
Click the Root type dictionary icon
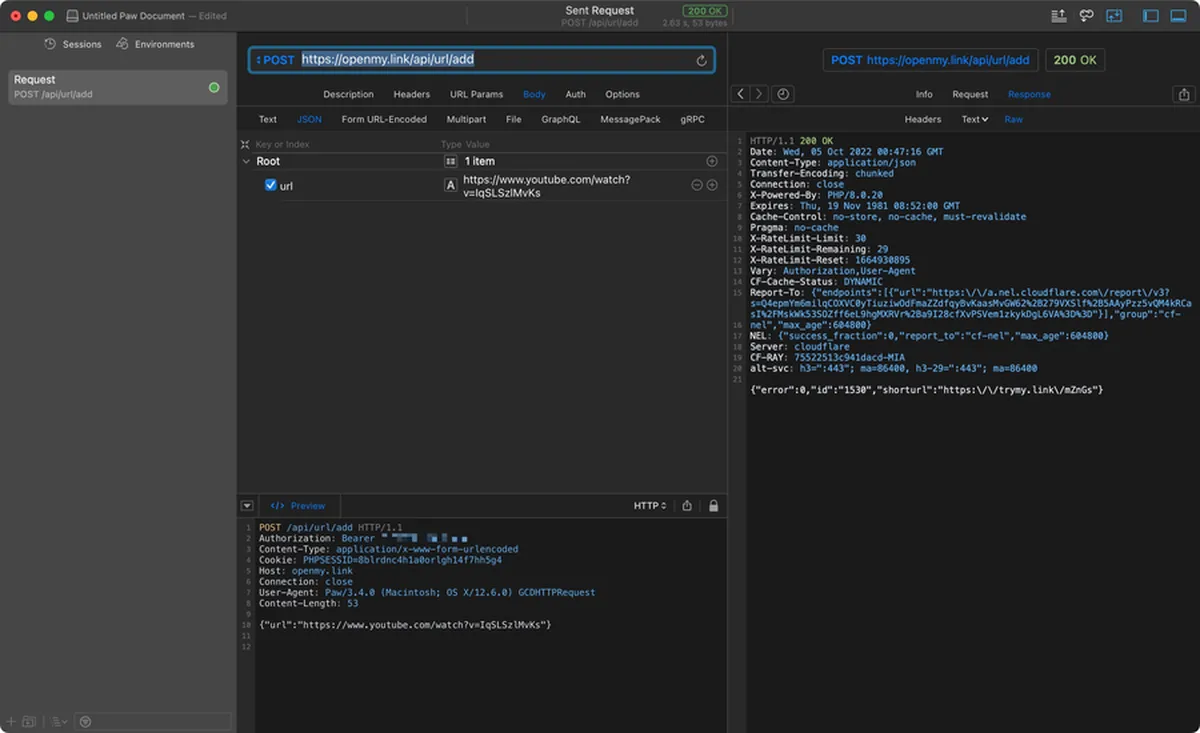pyautogui.click(x=450, y=161)
